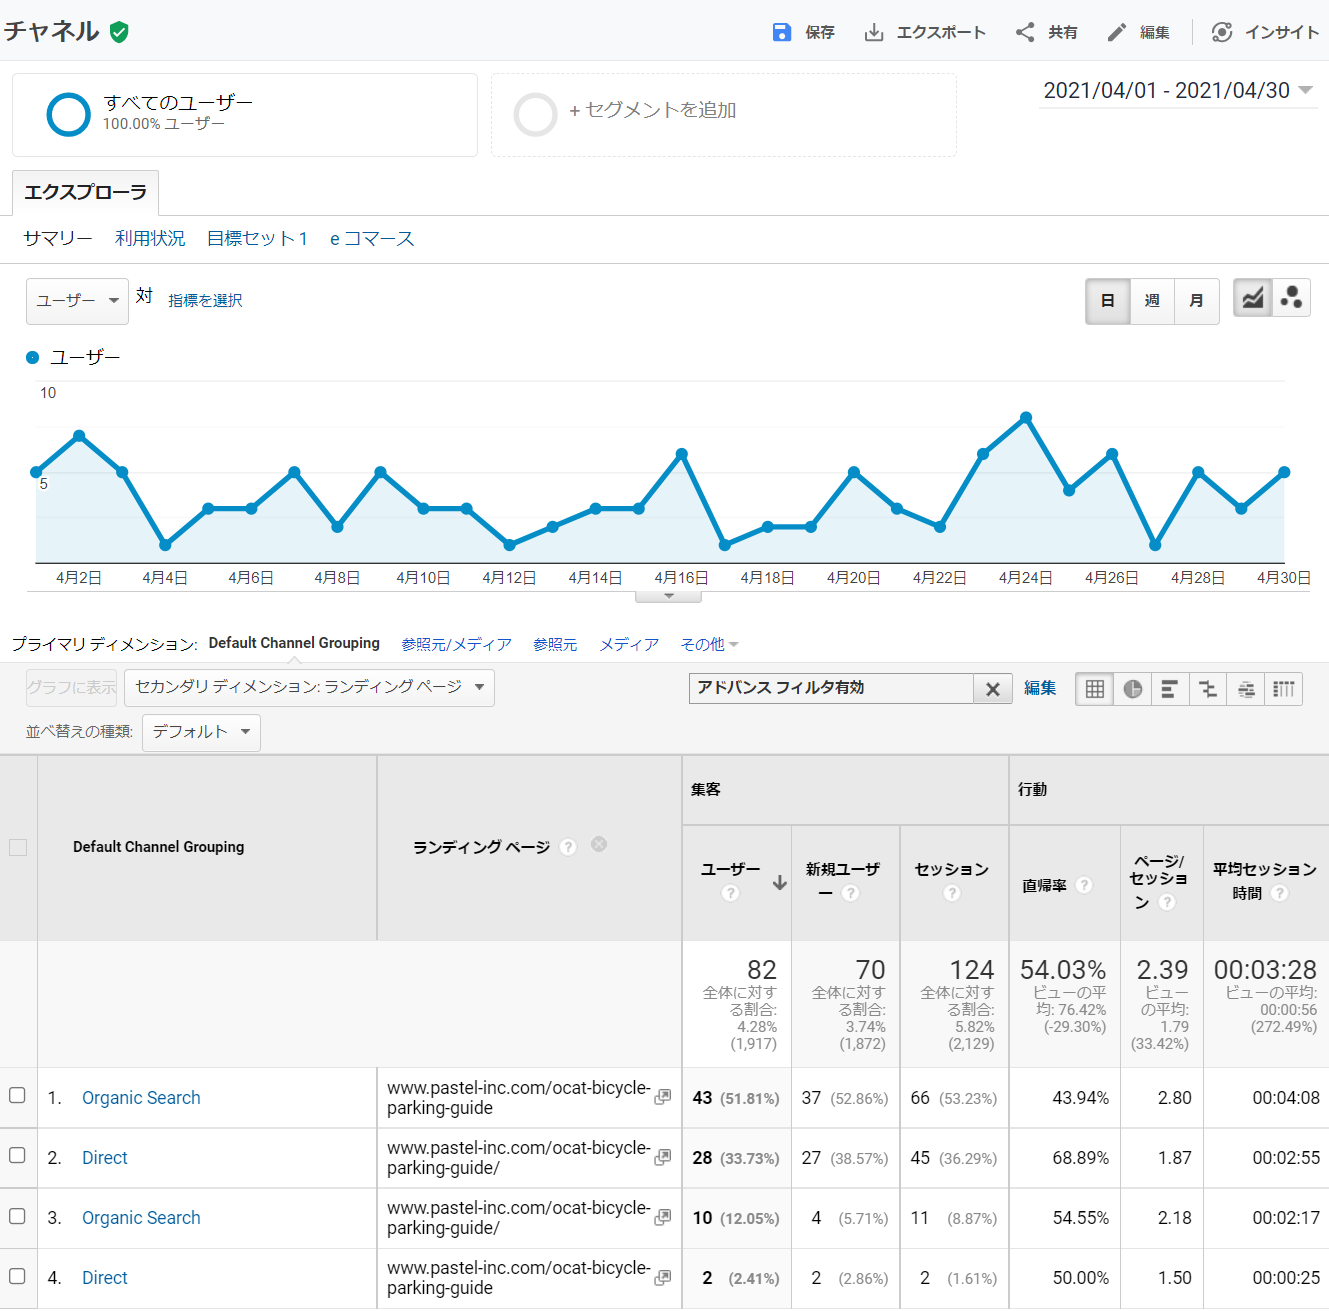This screenshot has height=1311, width=1329.
Task: Switch to motion chart bubbles icon
Action: pos(1291,298)
